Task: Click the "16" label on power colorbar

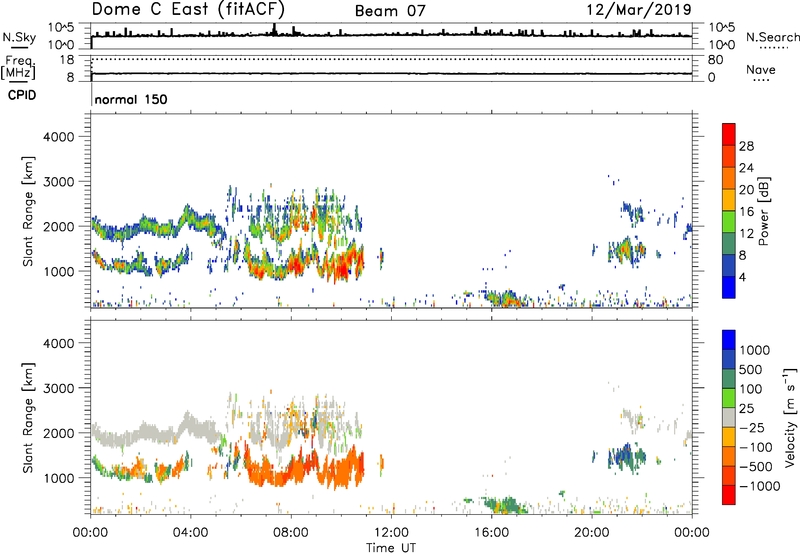Action: pyautogui.click(x=746, y=212)
